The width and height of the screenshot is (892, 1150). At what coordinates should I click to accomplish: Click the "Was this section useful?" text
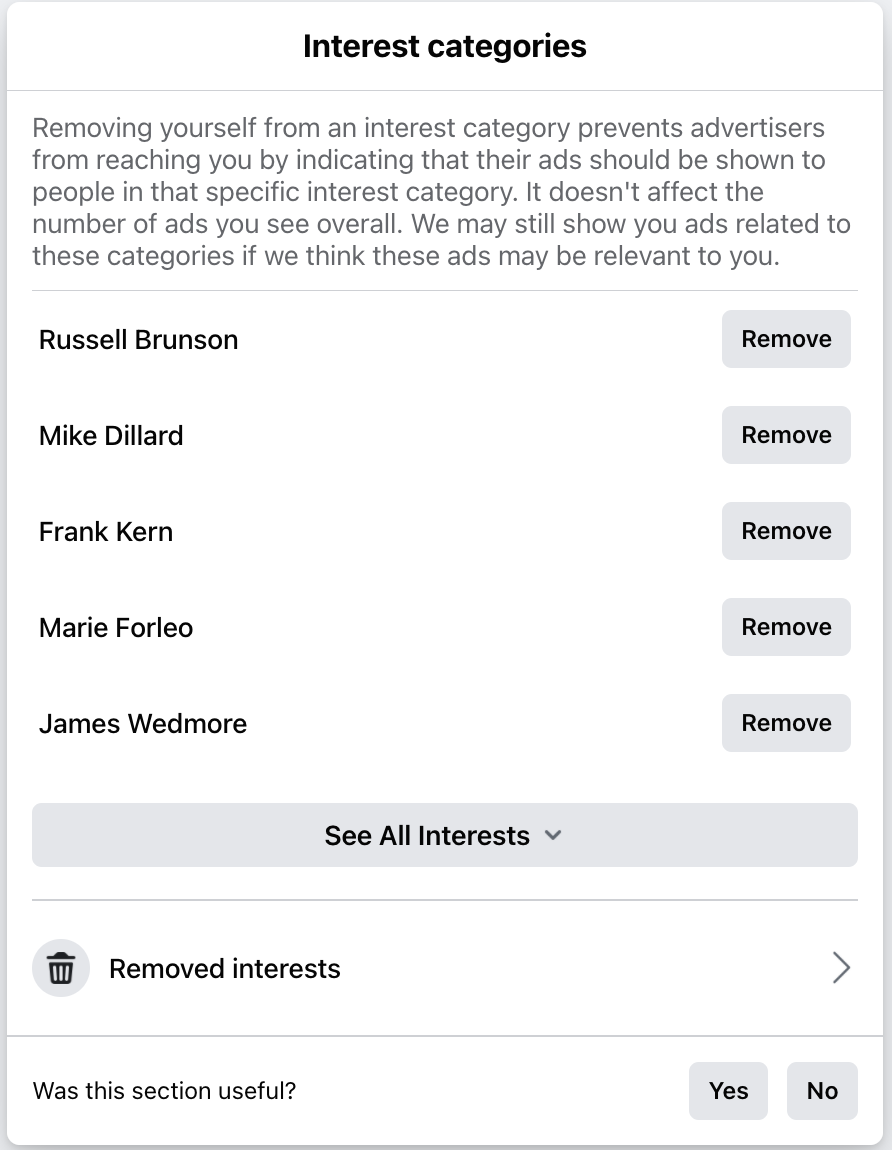165,1091
